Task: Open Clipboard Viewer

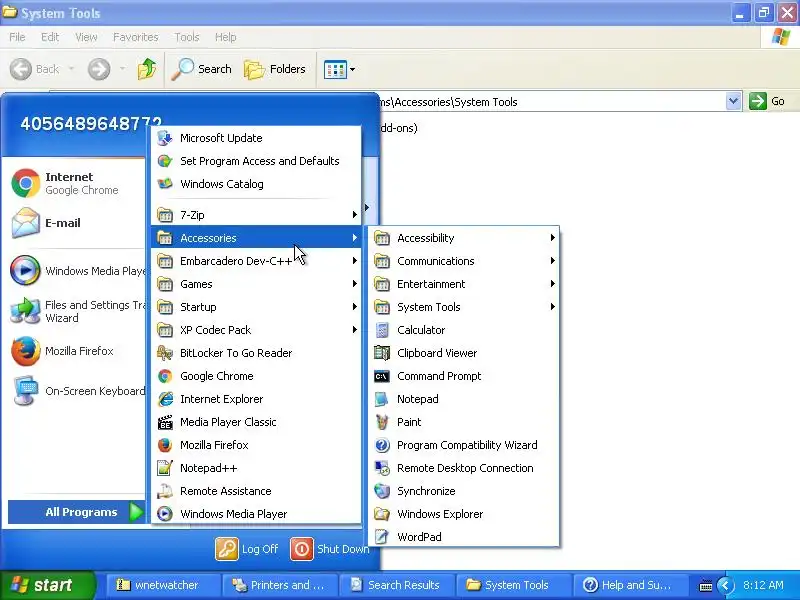Action: click(x=464, y=353)
